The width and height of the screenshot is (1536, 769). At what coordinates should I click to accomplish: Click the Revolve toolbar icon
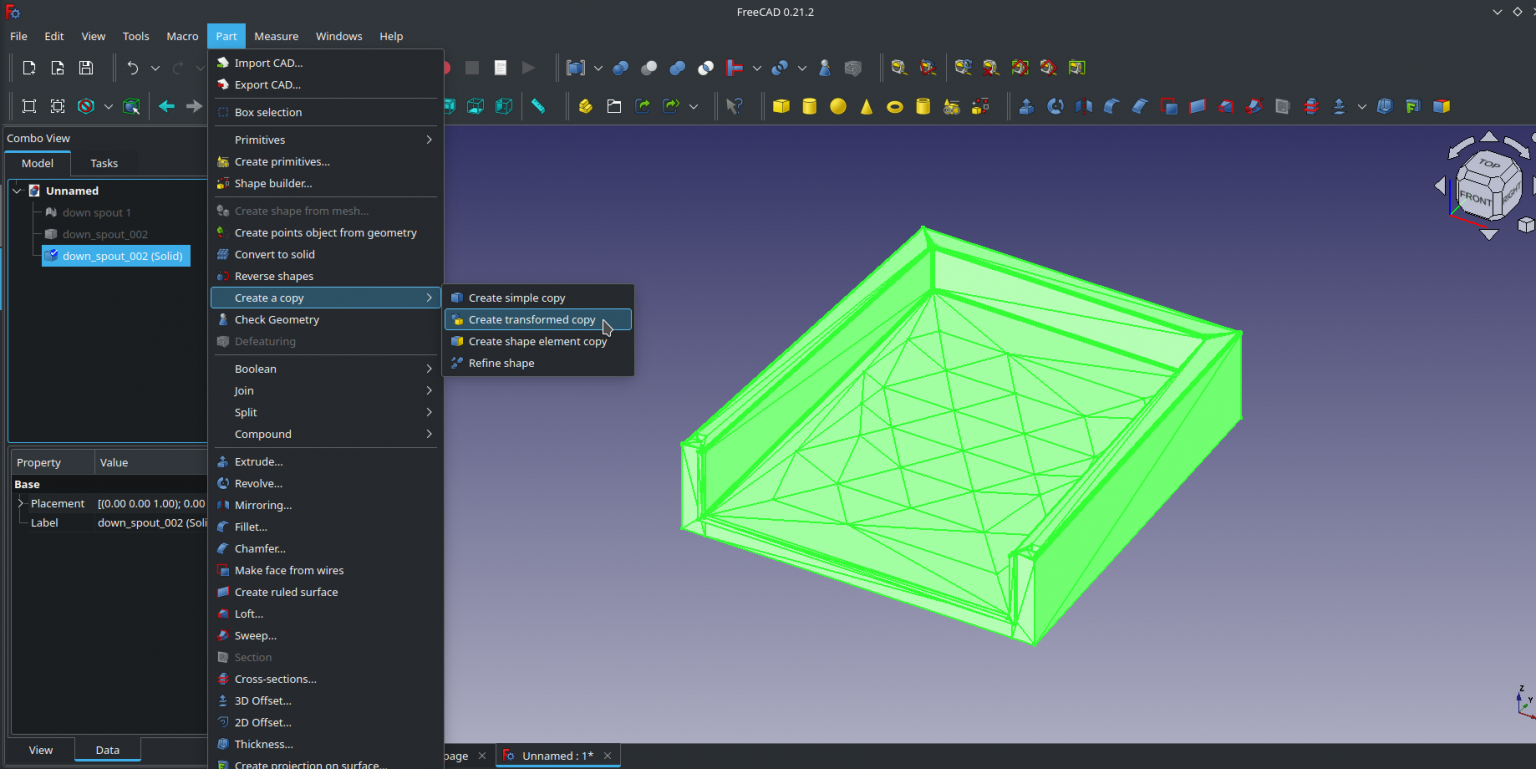coord(1055,106)
